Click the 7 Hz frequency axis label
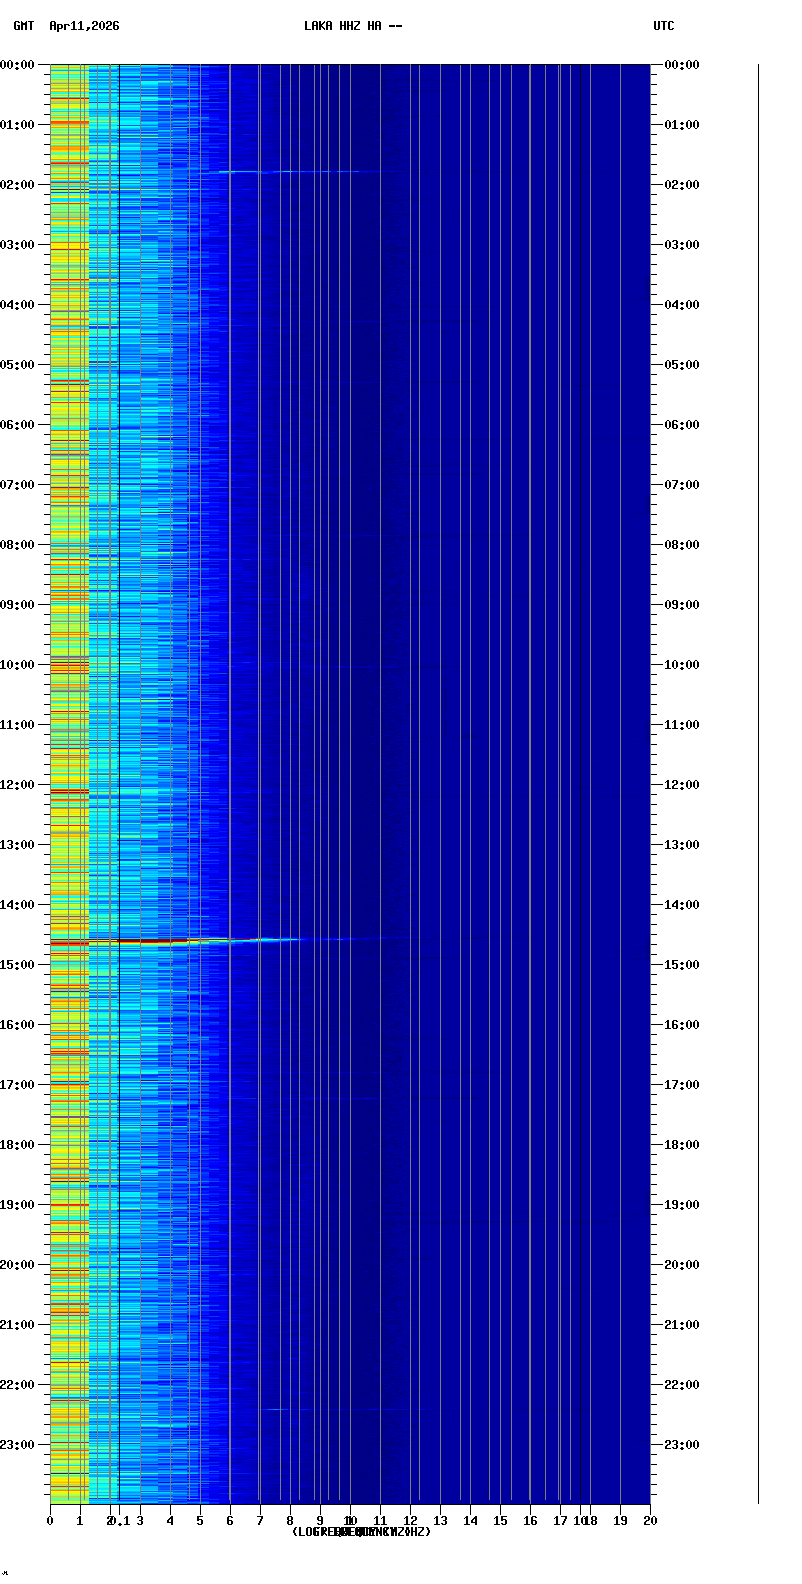This screenshot has width=802, height=1584. click(x=260, y=1521)
